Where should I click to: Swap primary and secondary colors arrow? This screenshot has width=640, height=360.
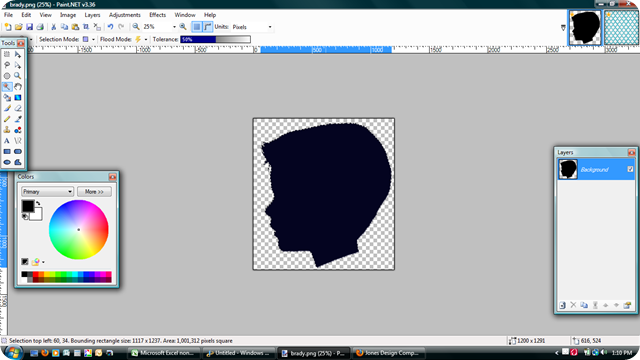[x=38, y=203]
